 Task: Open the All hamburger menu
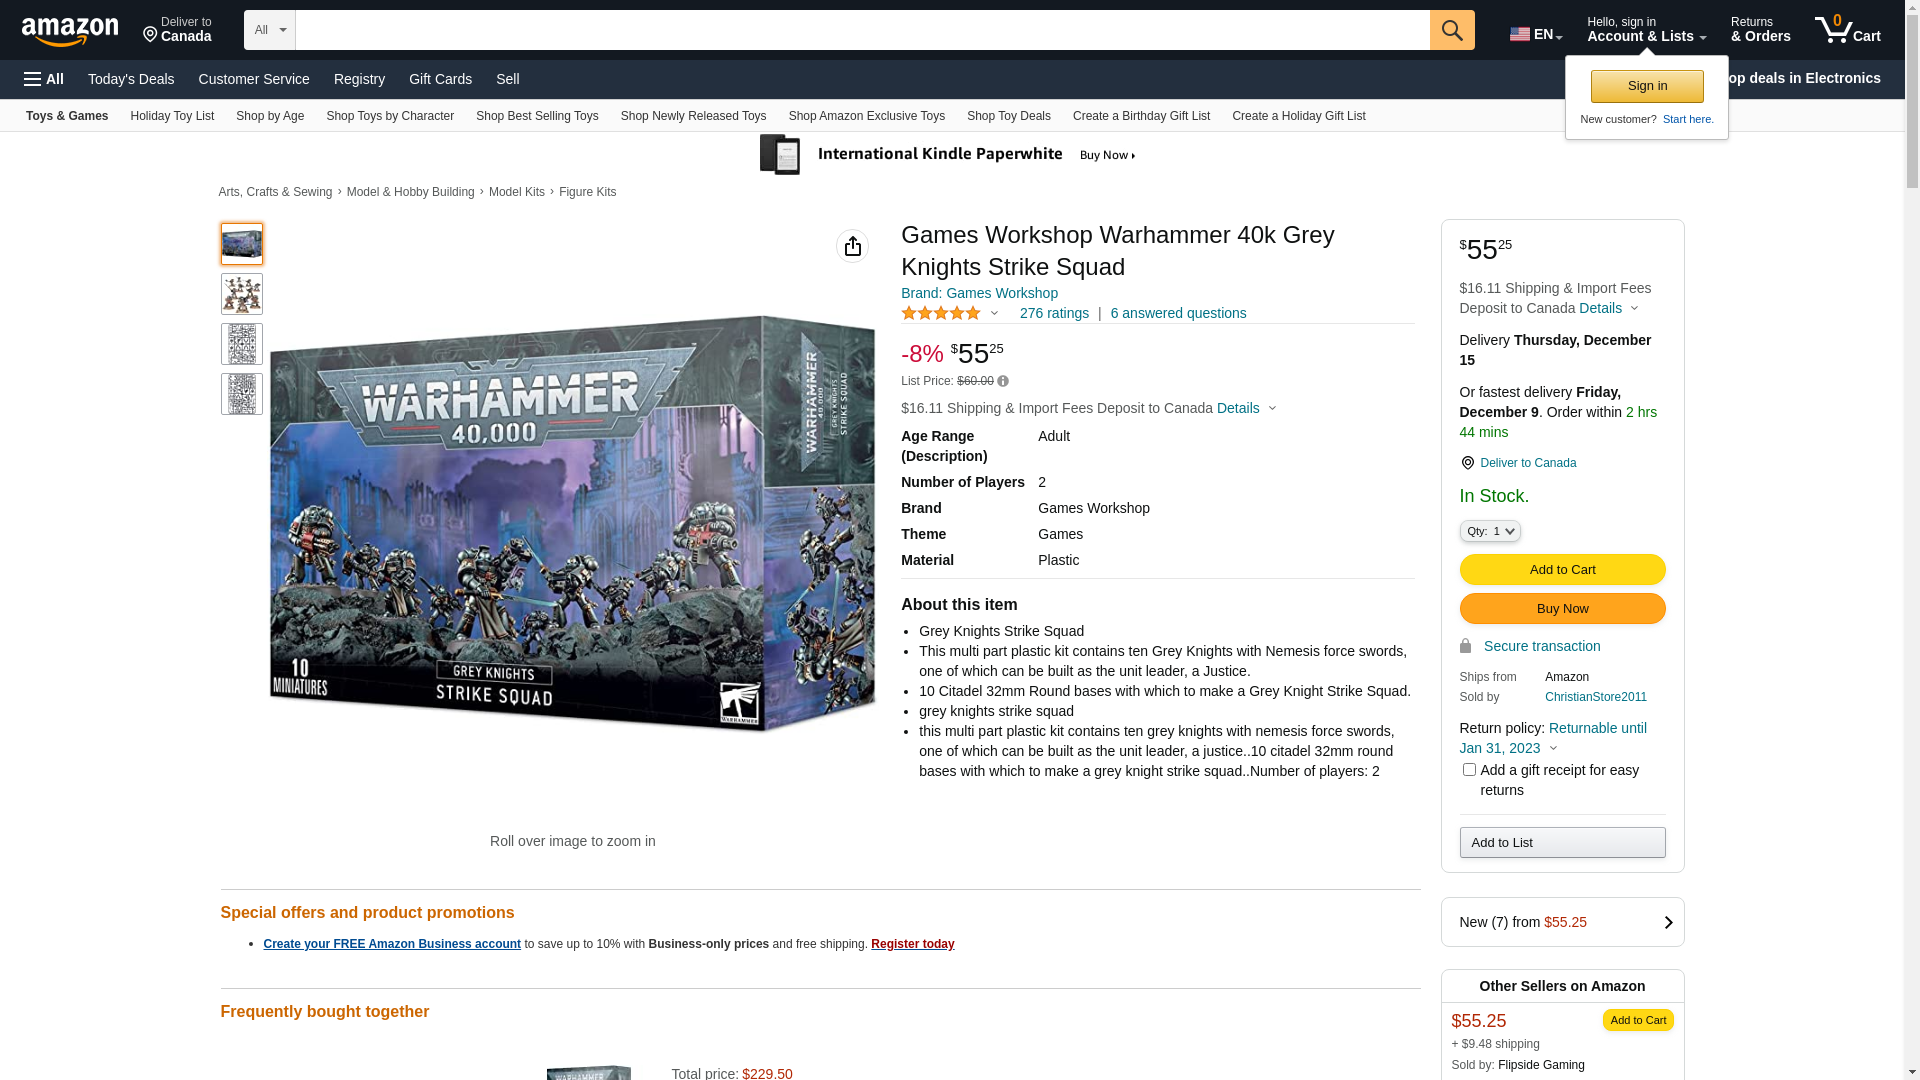pos(44,79)
